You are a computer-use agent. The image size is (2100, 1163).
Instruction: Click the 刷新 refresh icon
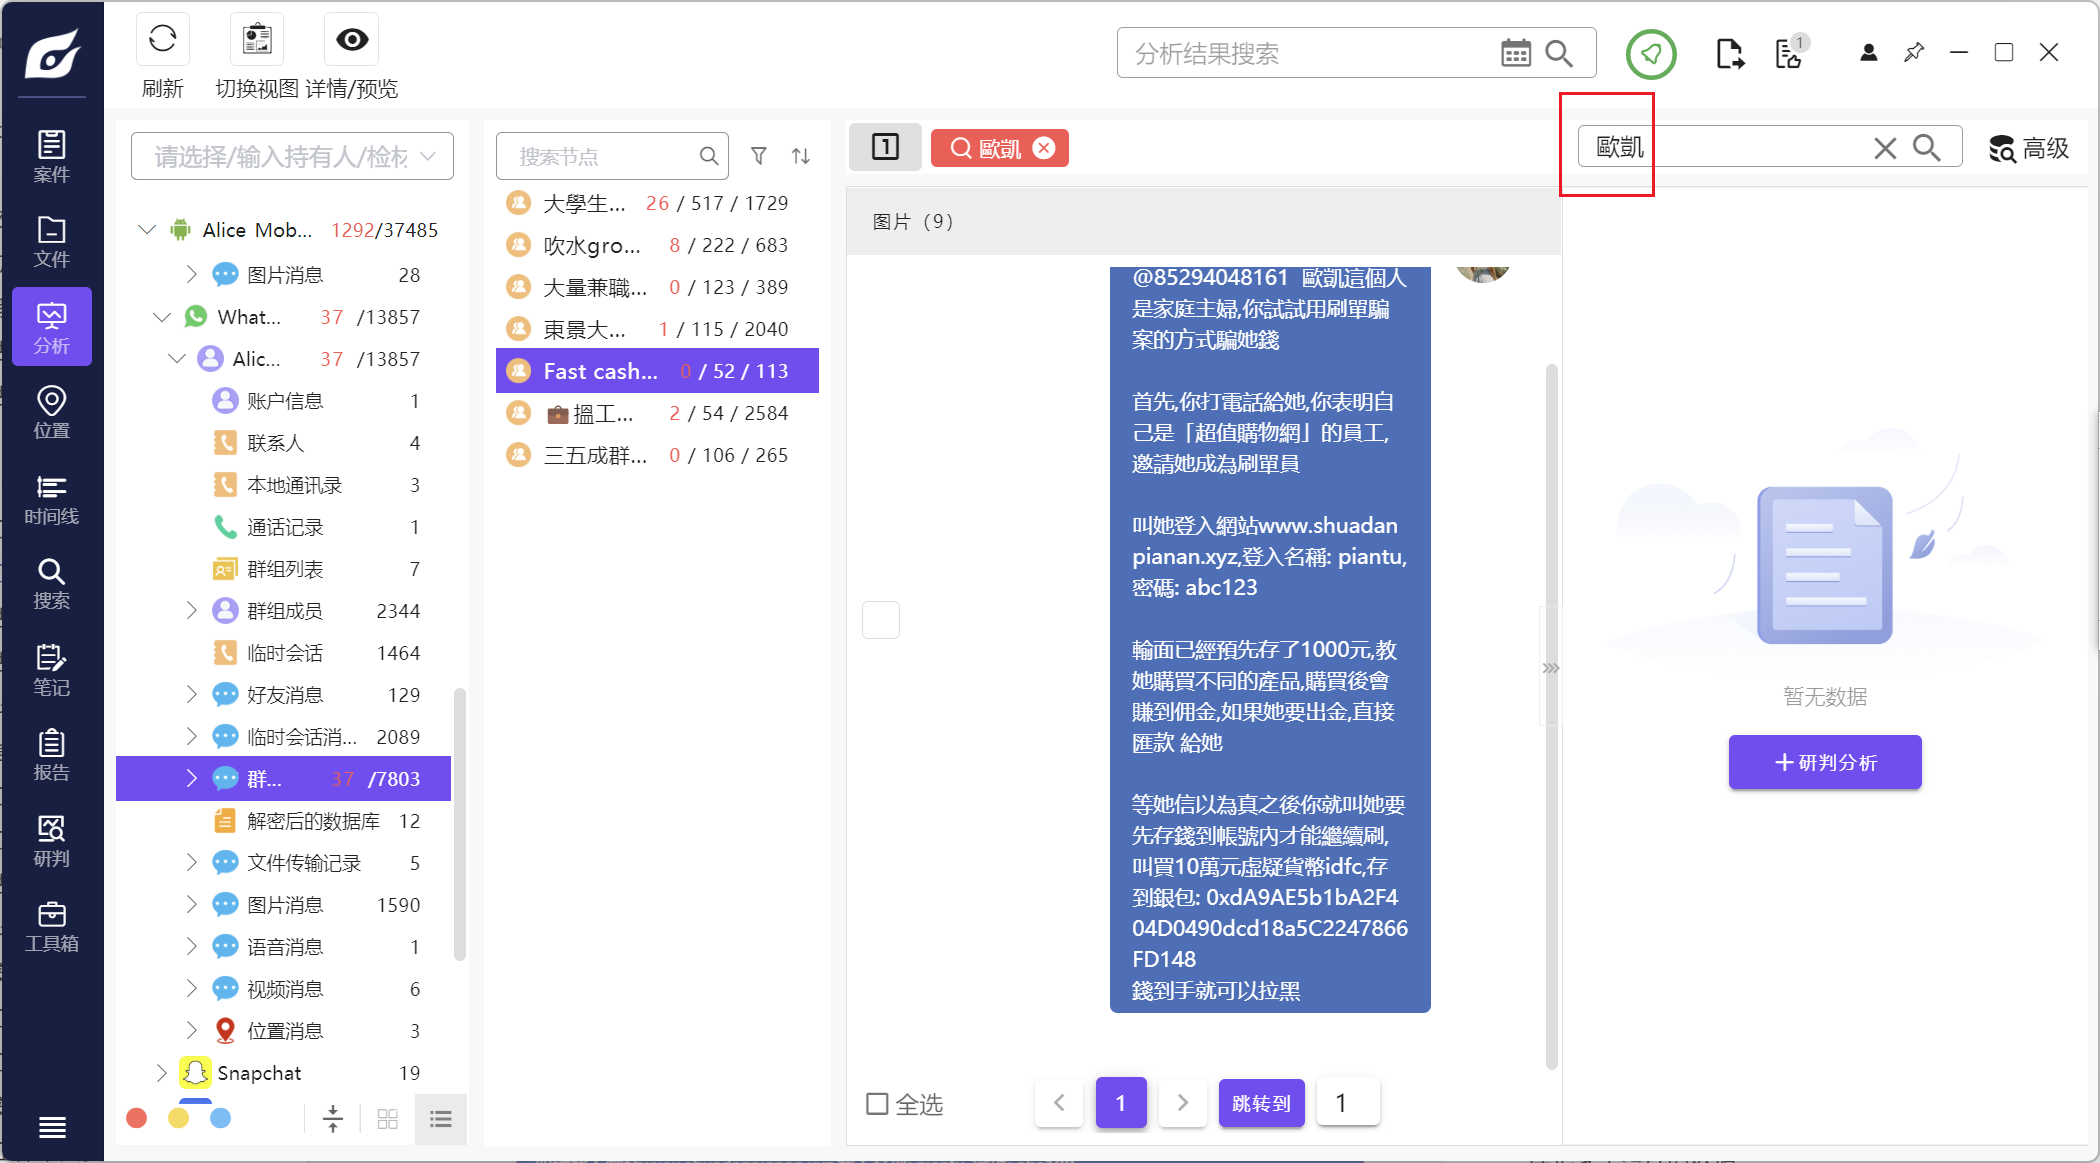coord(161,39)
